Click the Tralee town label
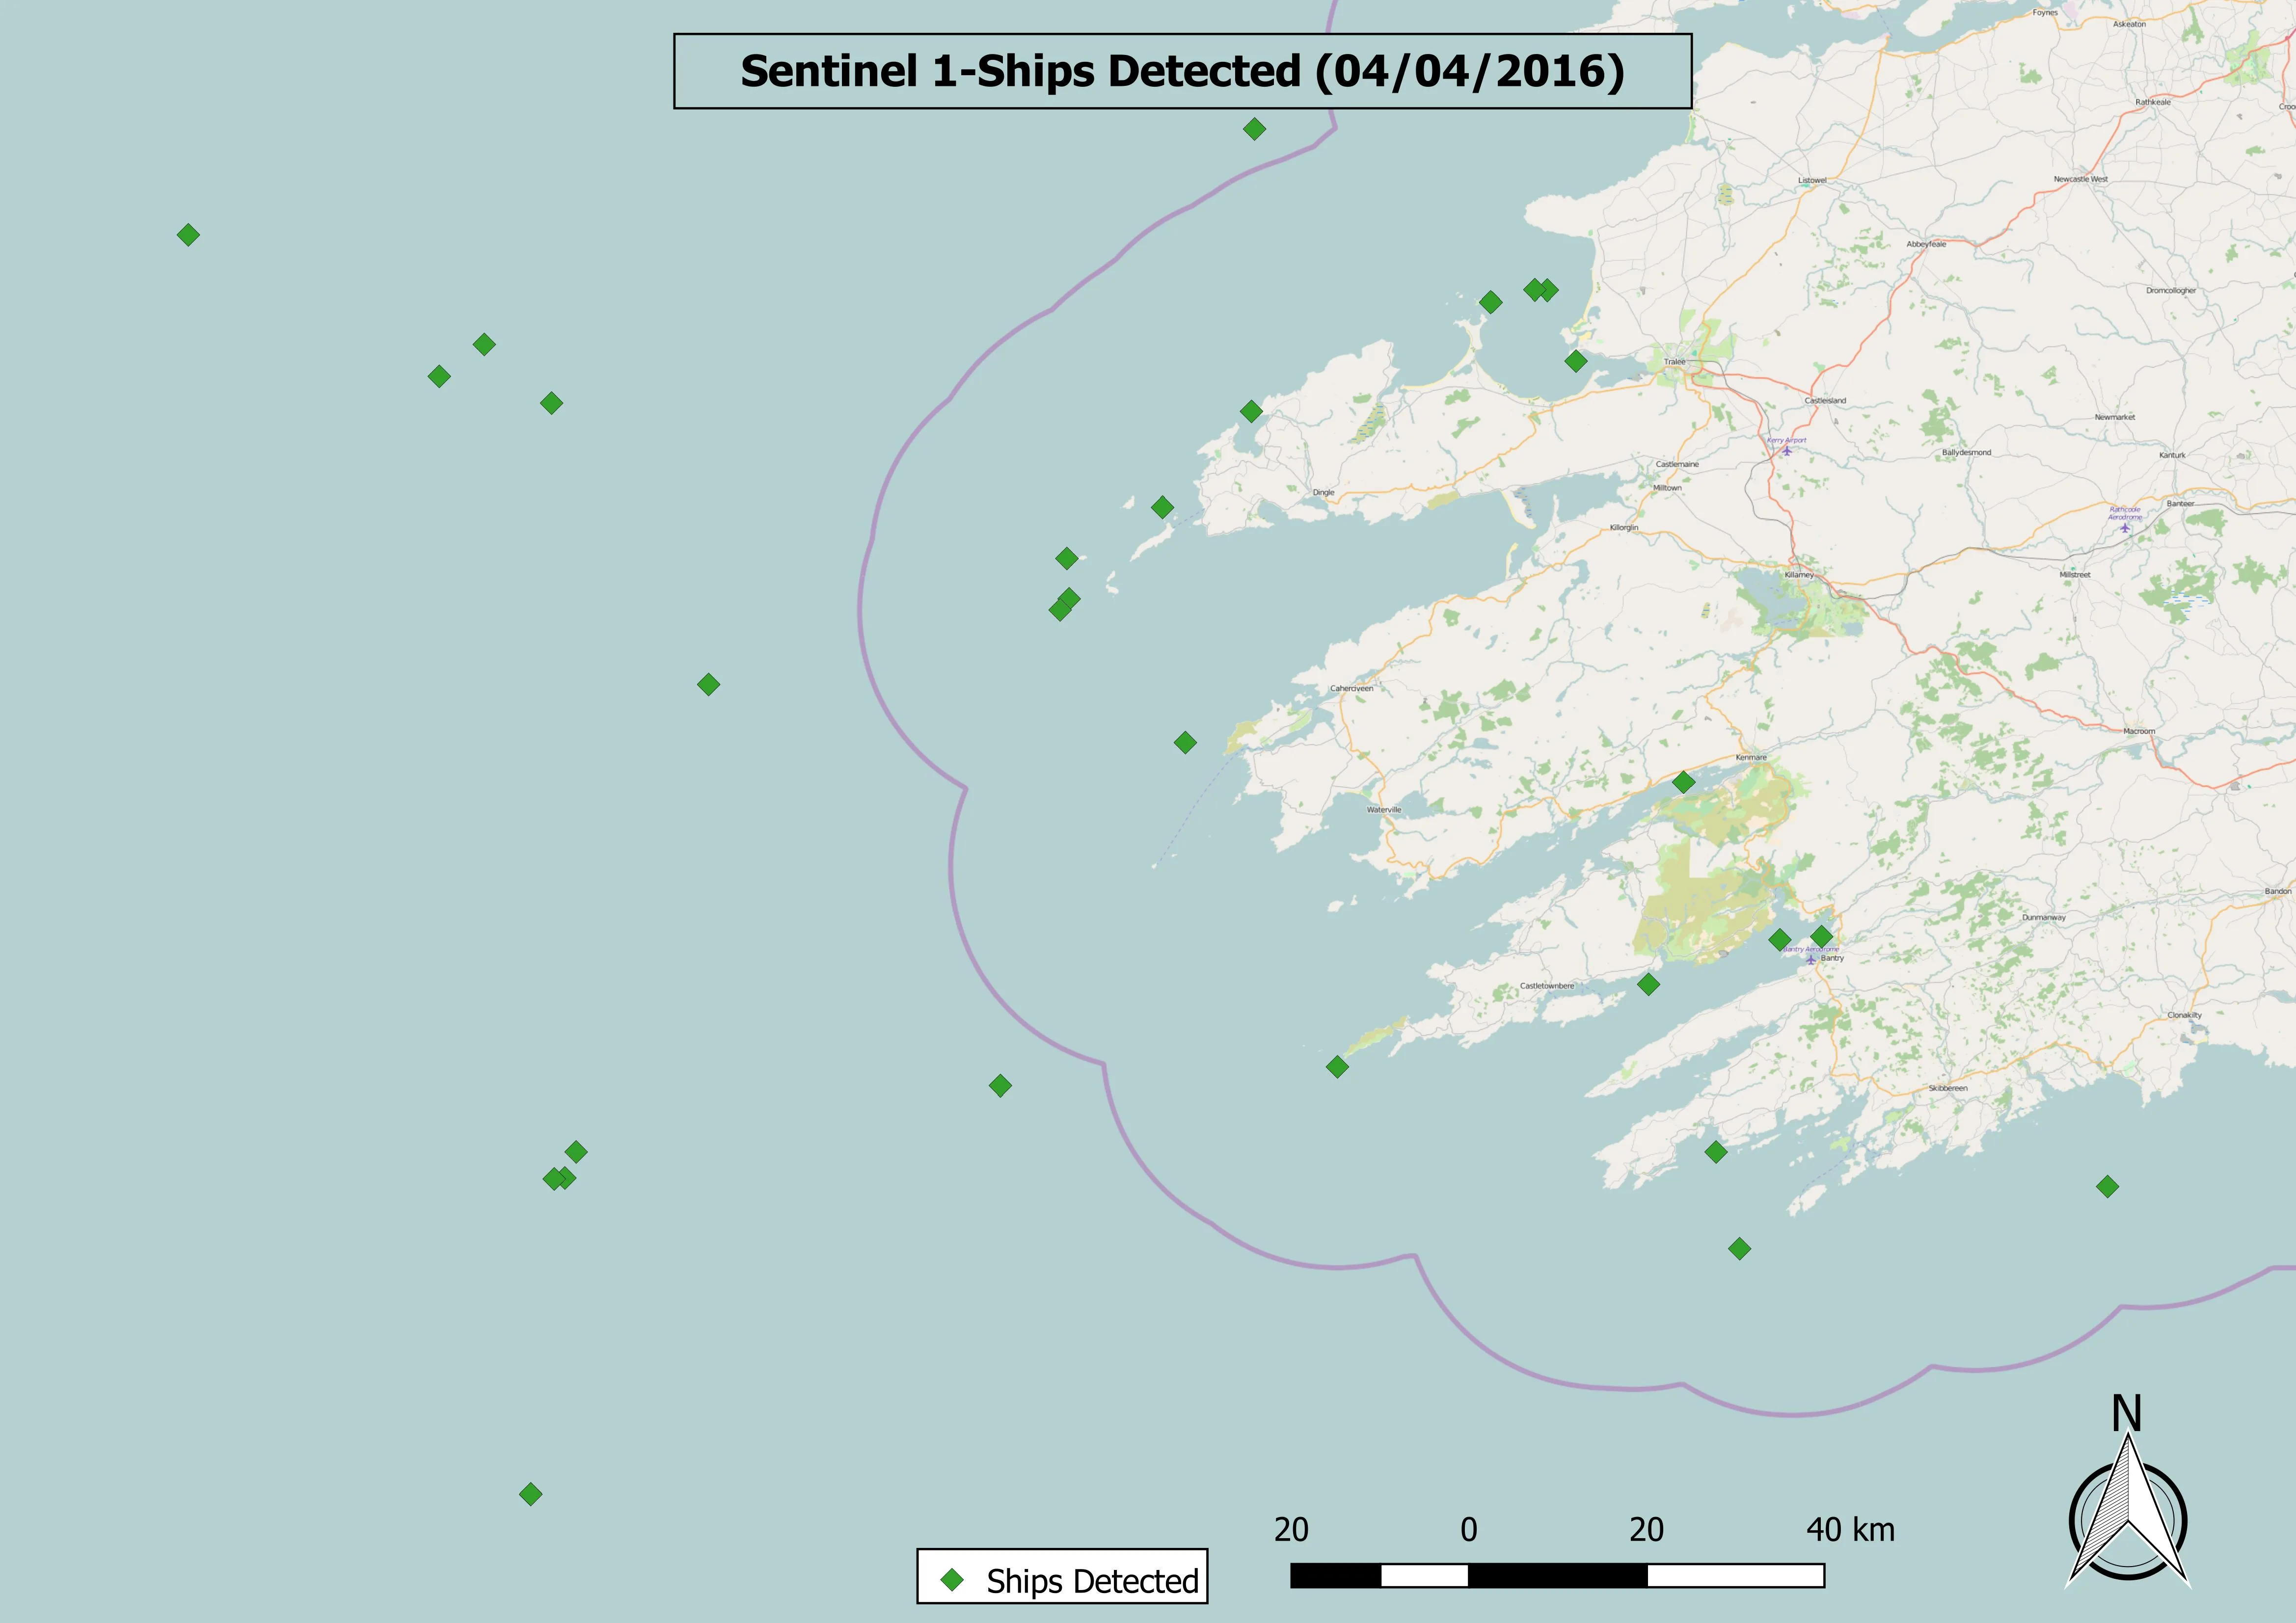The image size is (2296, 1623). click(1674, 362)
